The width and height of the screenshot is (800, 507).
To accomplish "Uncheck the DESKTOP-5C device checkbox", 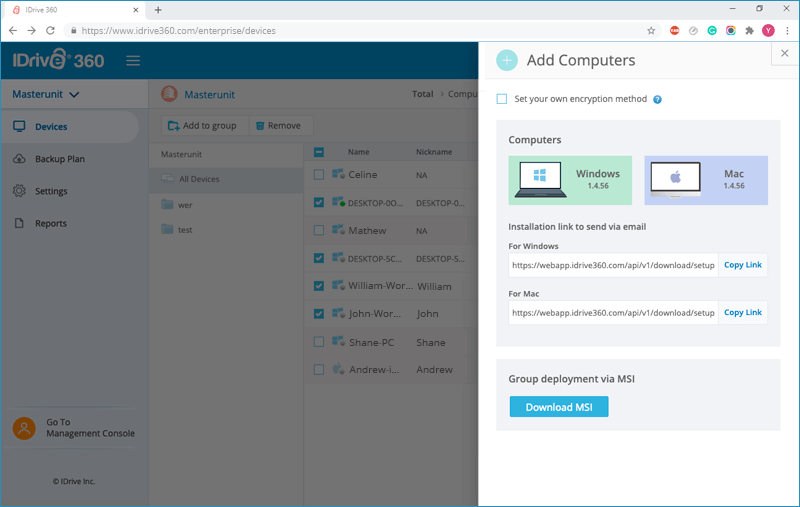I will (x=319, y=258).
